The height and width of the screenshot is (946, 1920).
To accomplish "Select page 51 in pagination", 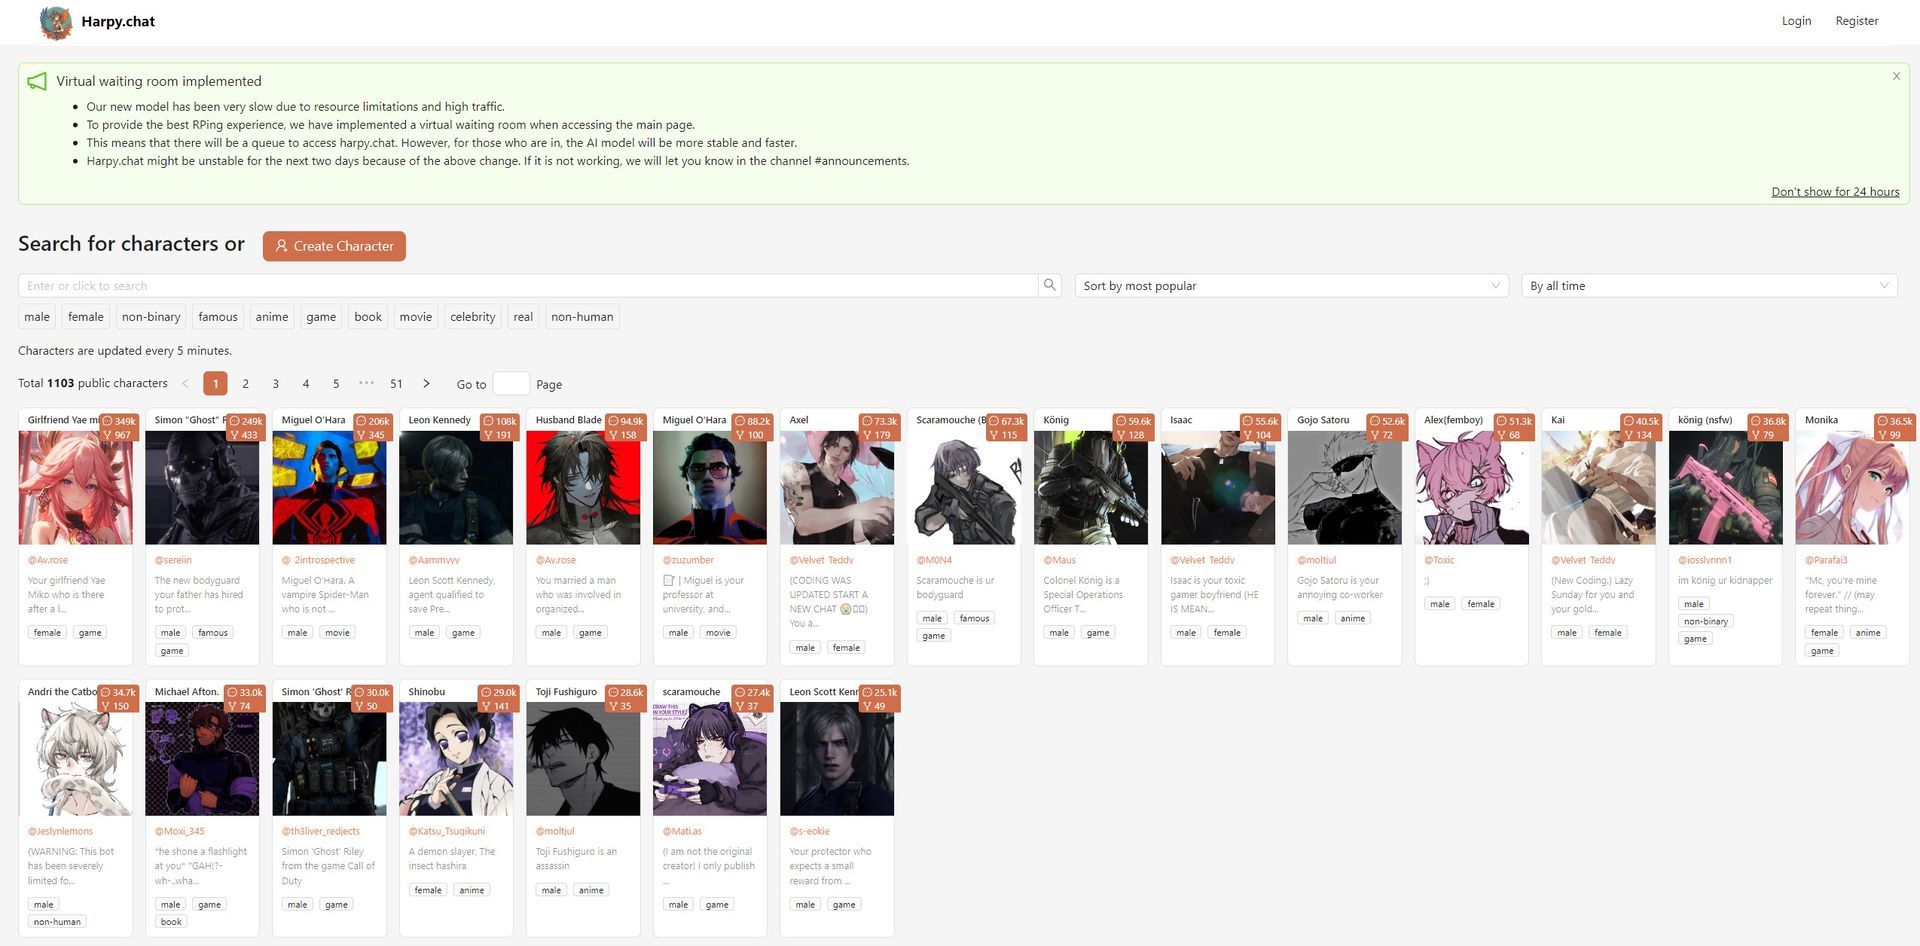I will pyautogui.click(x=396, y=383).
